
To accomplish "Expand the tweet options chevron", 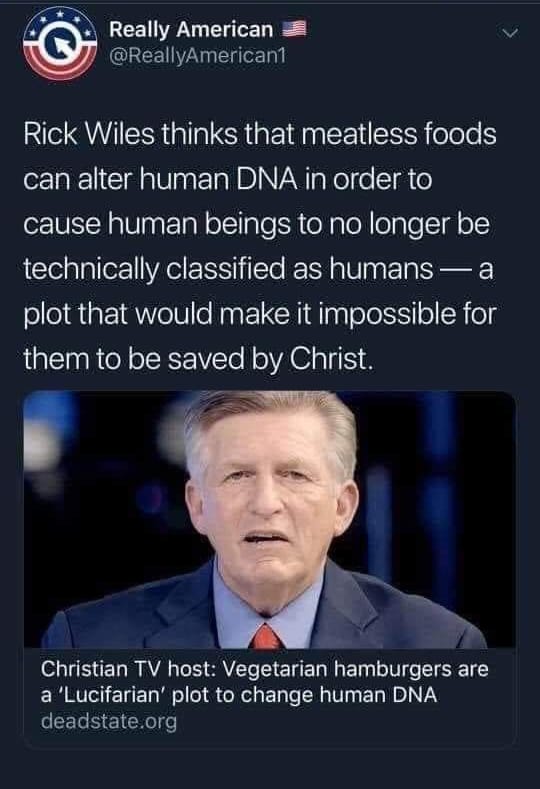I will point(510,34).
